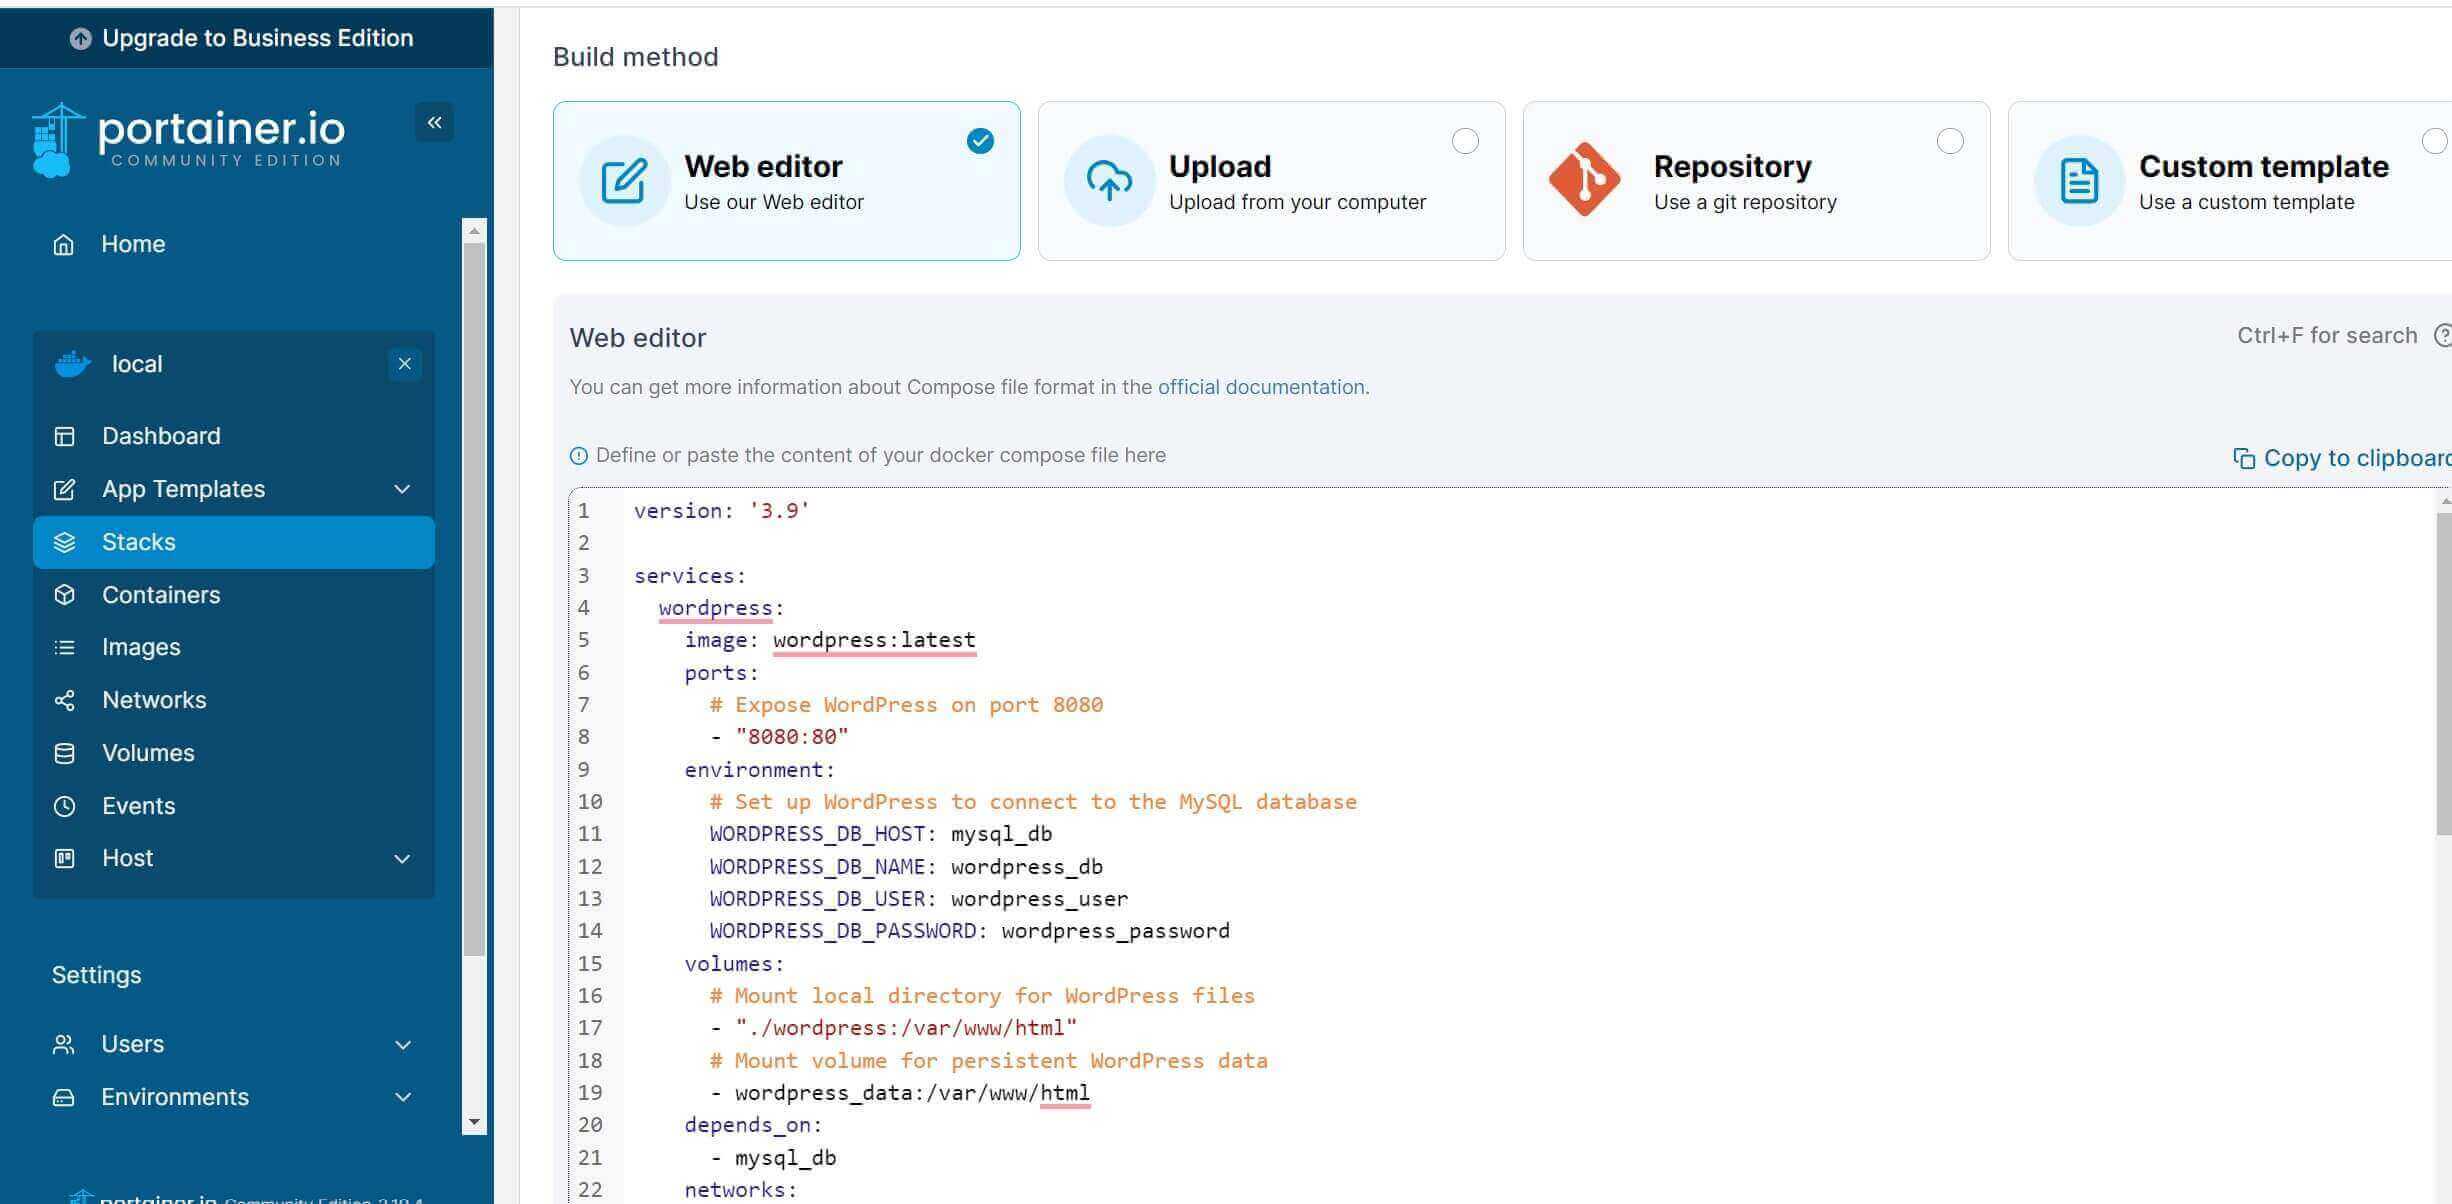Expand the App Templates chevron
The height and width of the screenshot is (1204, 2452).
(x=402, y=489)
